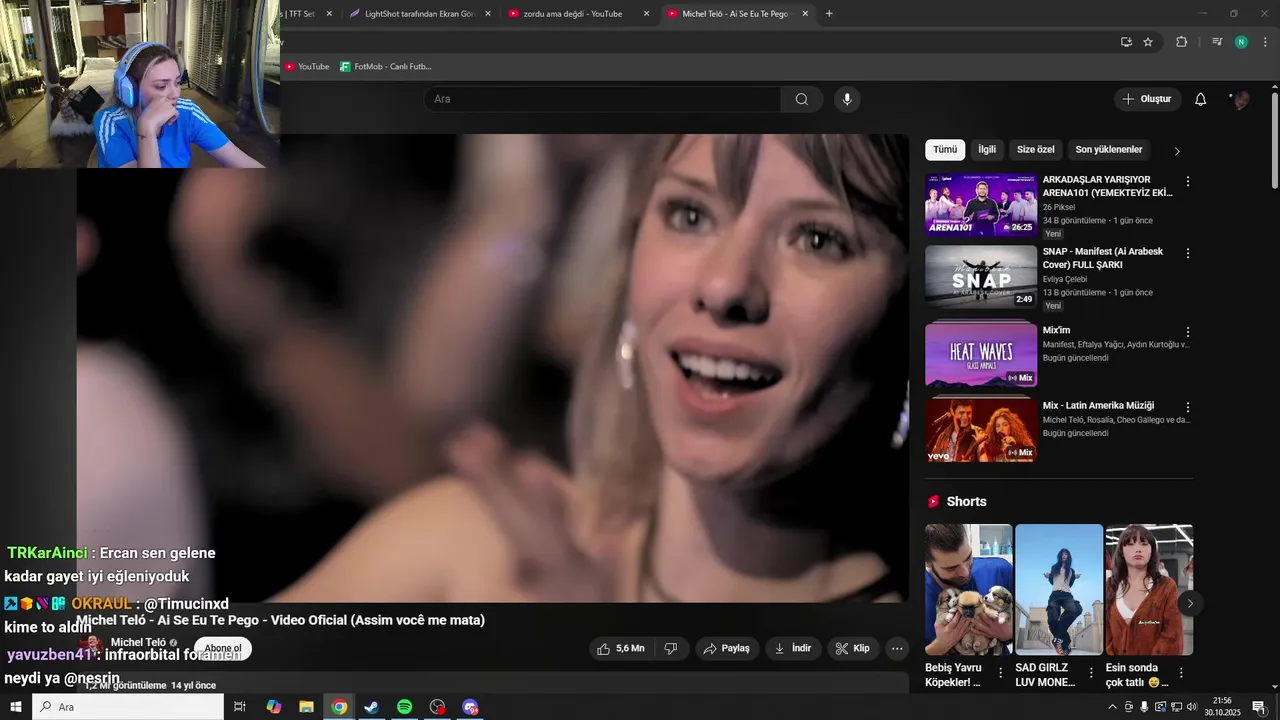Open more actions ellipsis under video
1280x720 pixels.
pos(897,648)
